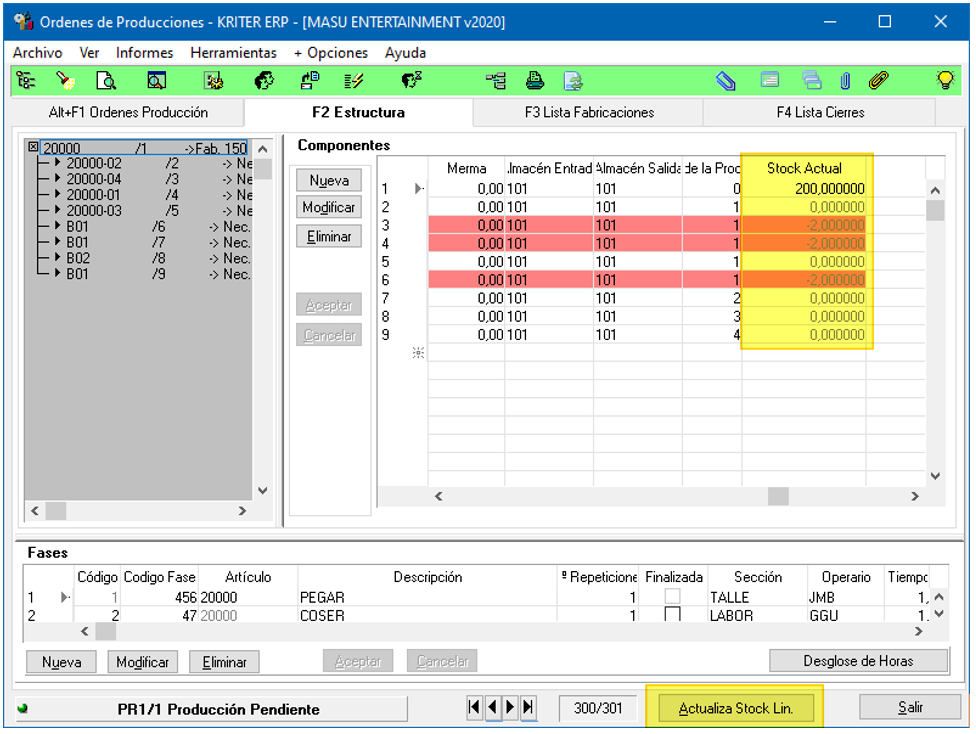Click the document search magnifier icon
The width and height of the screenshot is (976, 734).
106,81
